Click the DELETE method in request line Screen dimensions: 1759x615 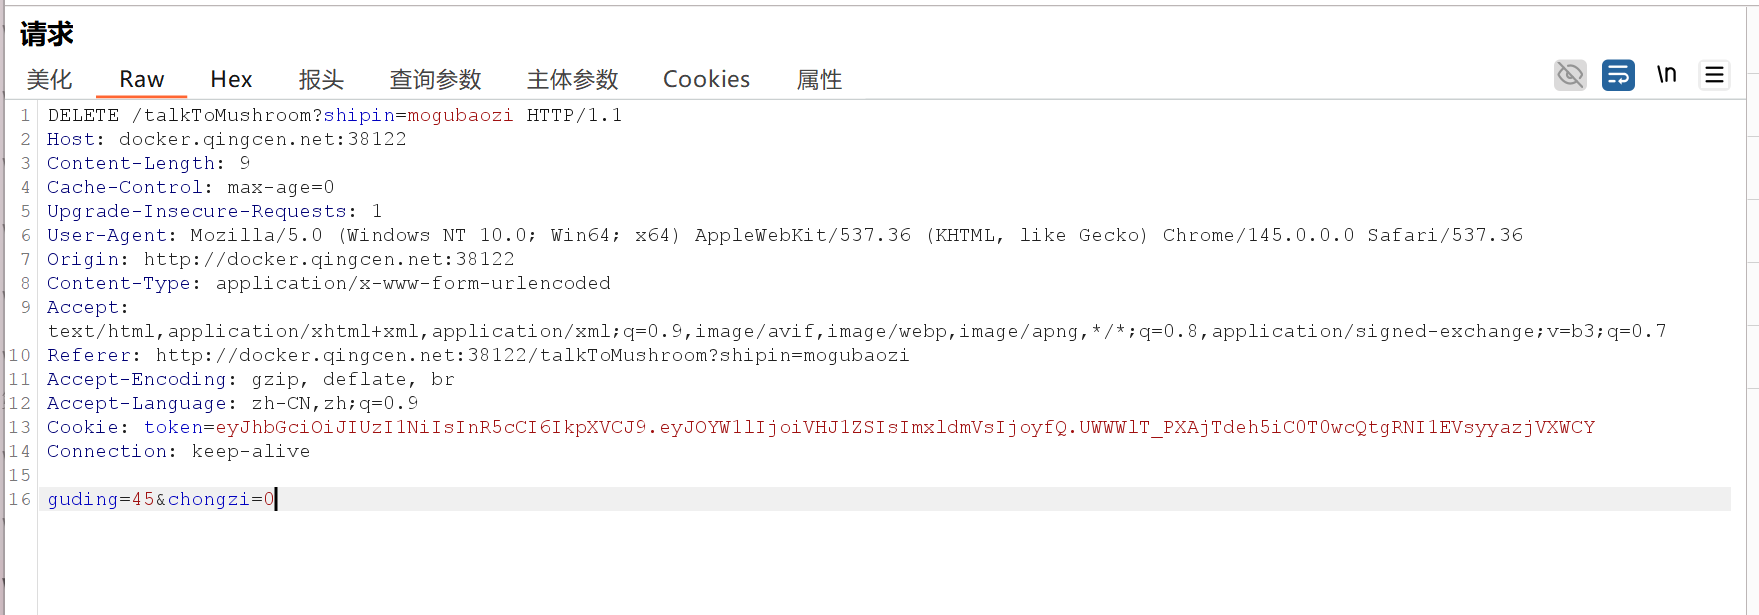pos(83,115)
